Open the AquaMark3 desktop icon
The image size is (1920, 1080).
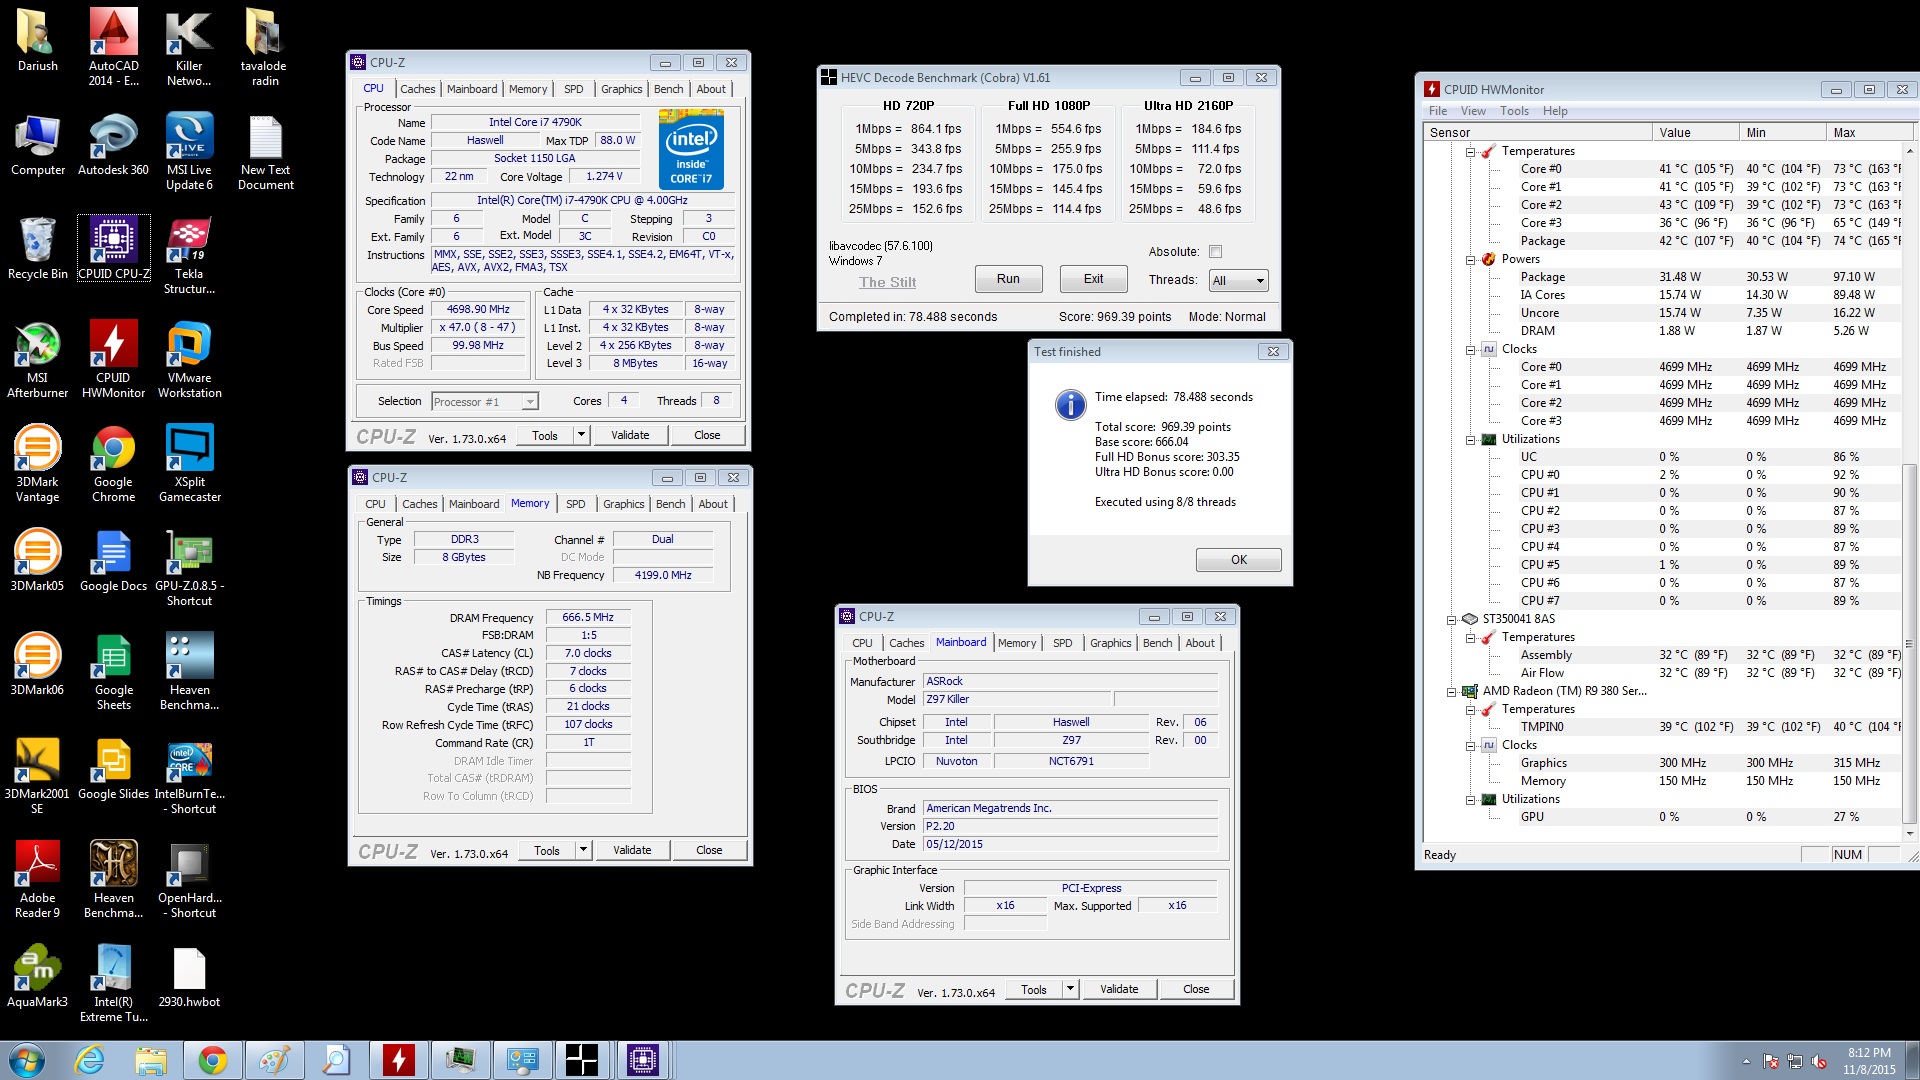[37, 976]
